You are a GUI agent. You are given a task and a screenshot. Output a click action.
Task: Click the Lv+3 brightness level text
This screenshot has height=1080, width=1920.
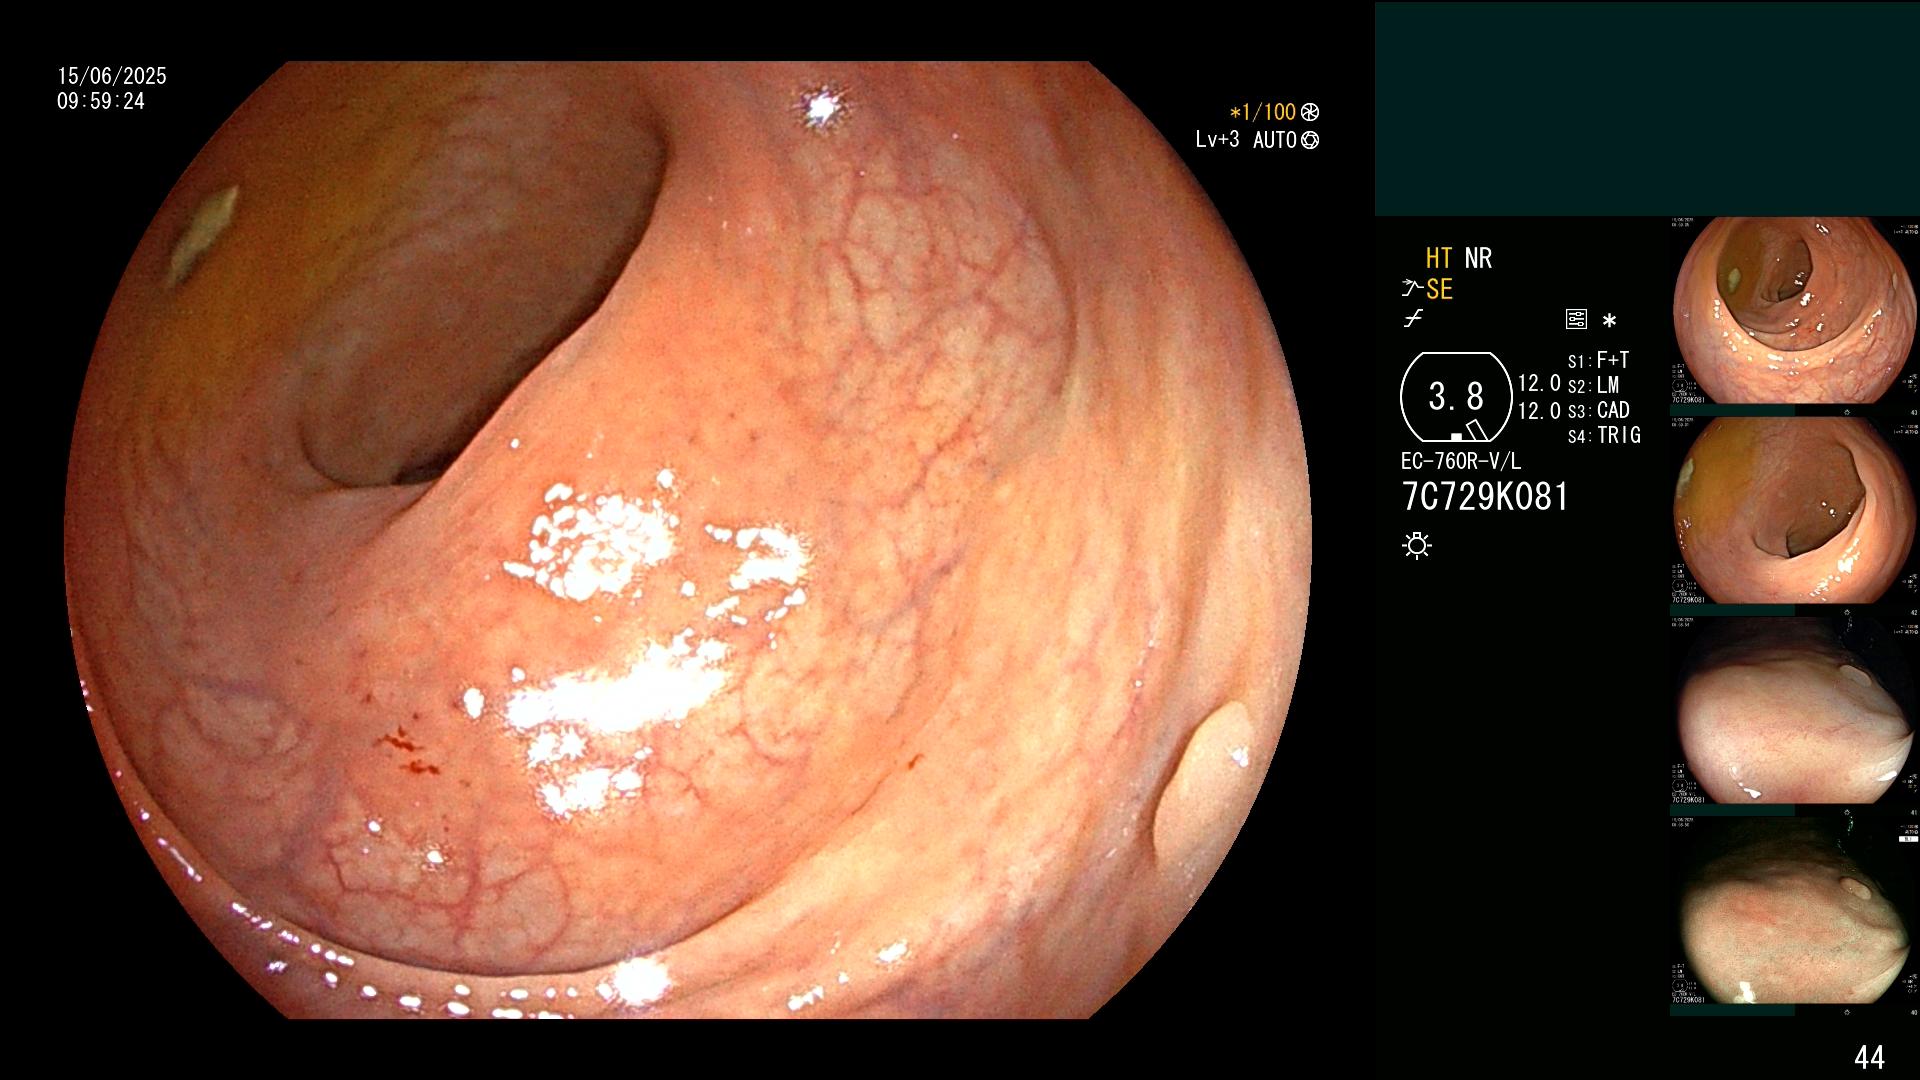[x=1217, y=139]
